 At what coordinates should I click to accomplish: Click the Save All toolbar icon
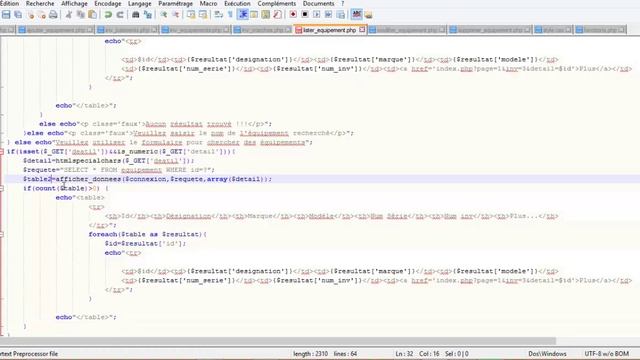[18, 15]
